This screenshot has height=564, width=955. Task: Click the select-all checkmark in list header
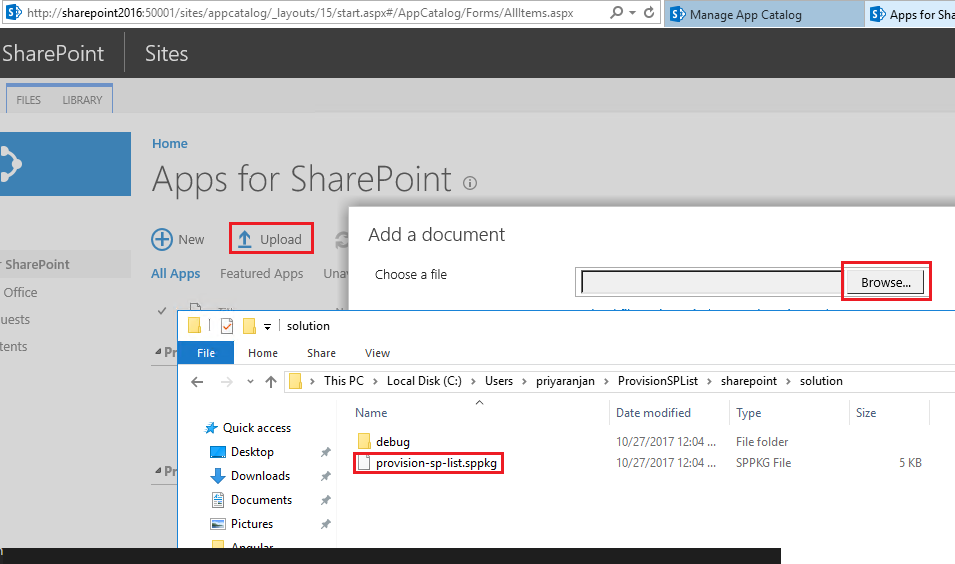tap(162, 311)
